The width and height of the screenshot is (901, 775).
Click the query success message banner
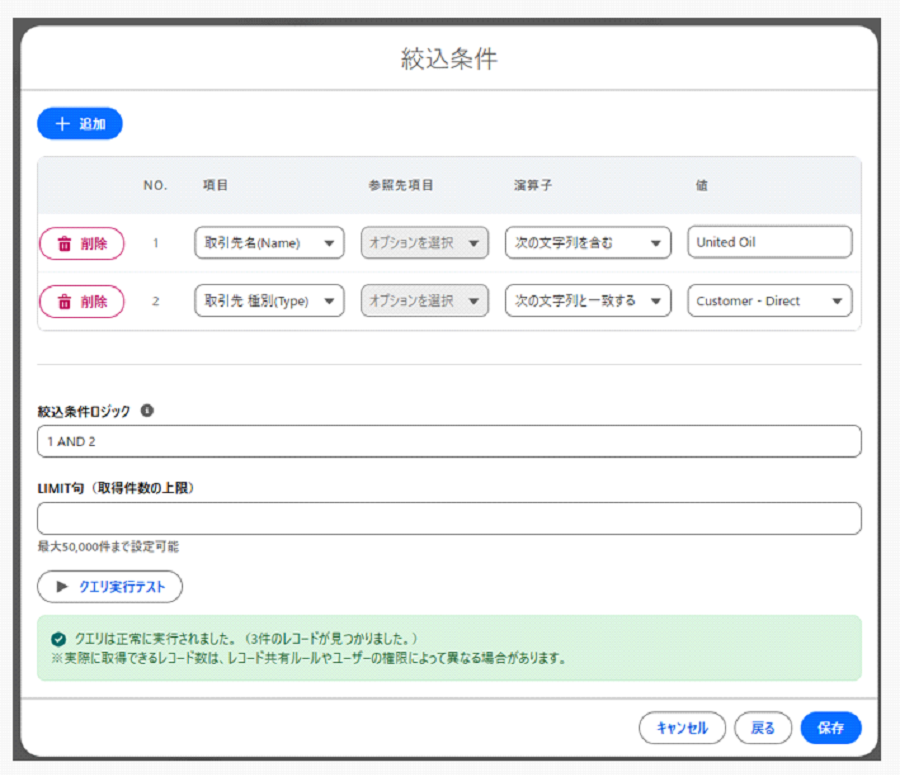click(x=449, y=648)
